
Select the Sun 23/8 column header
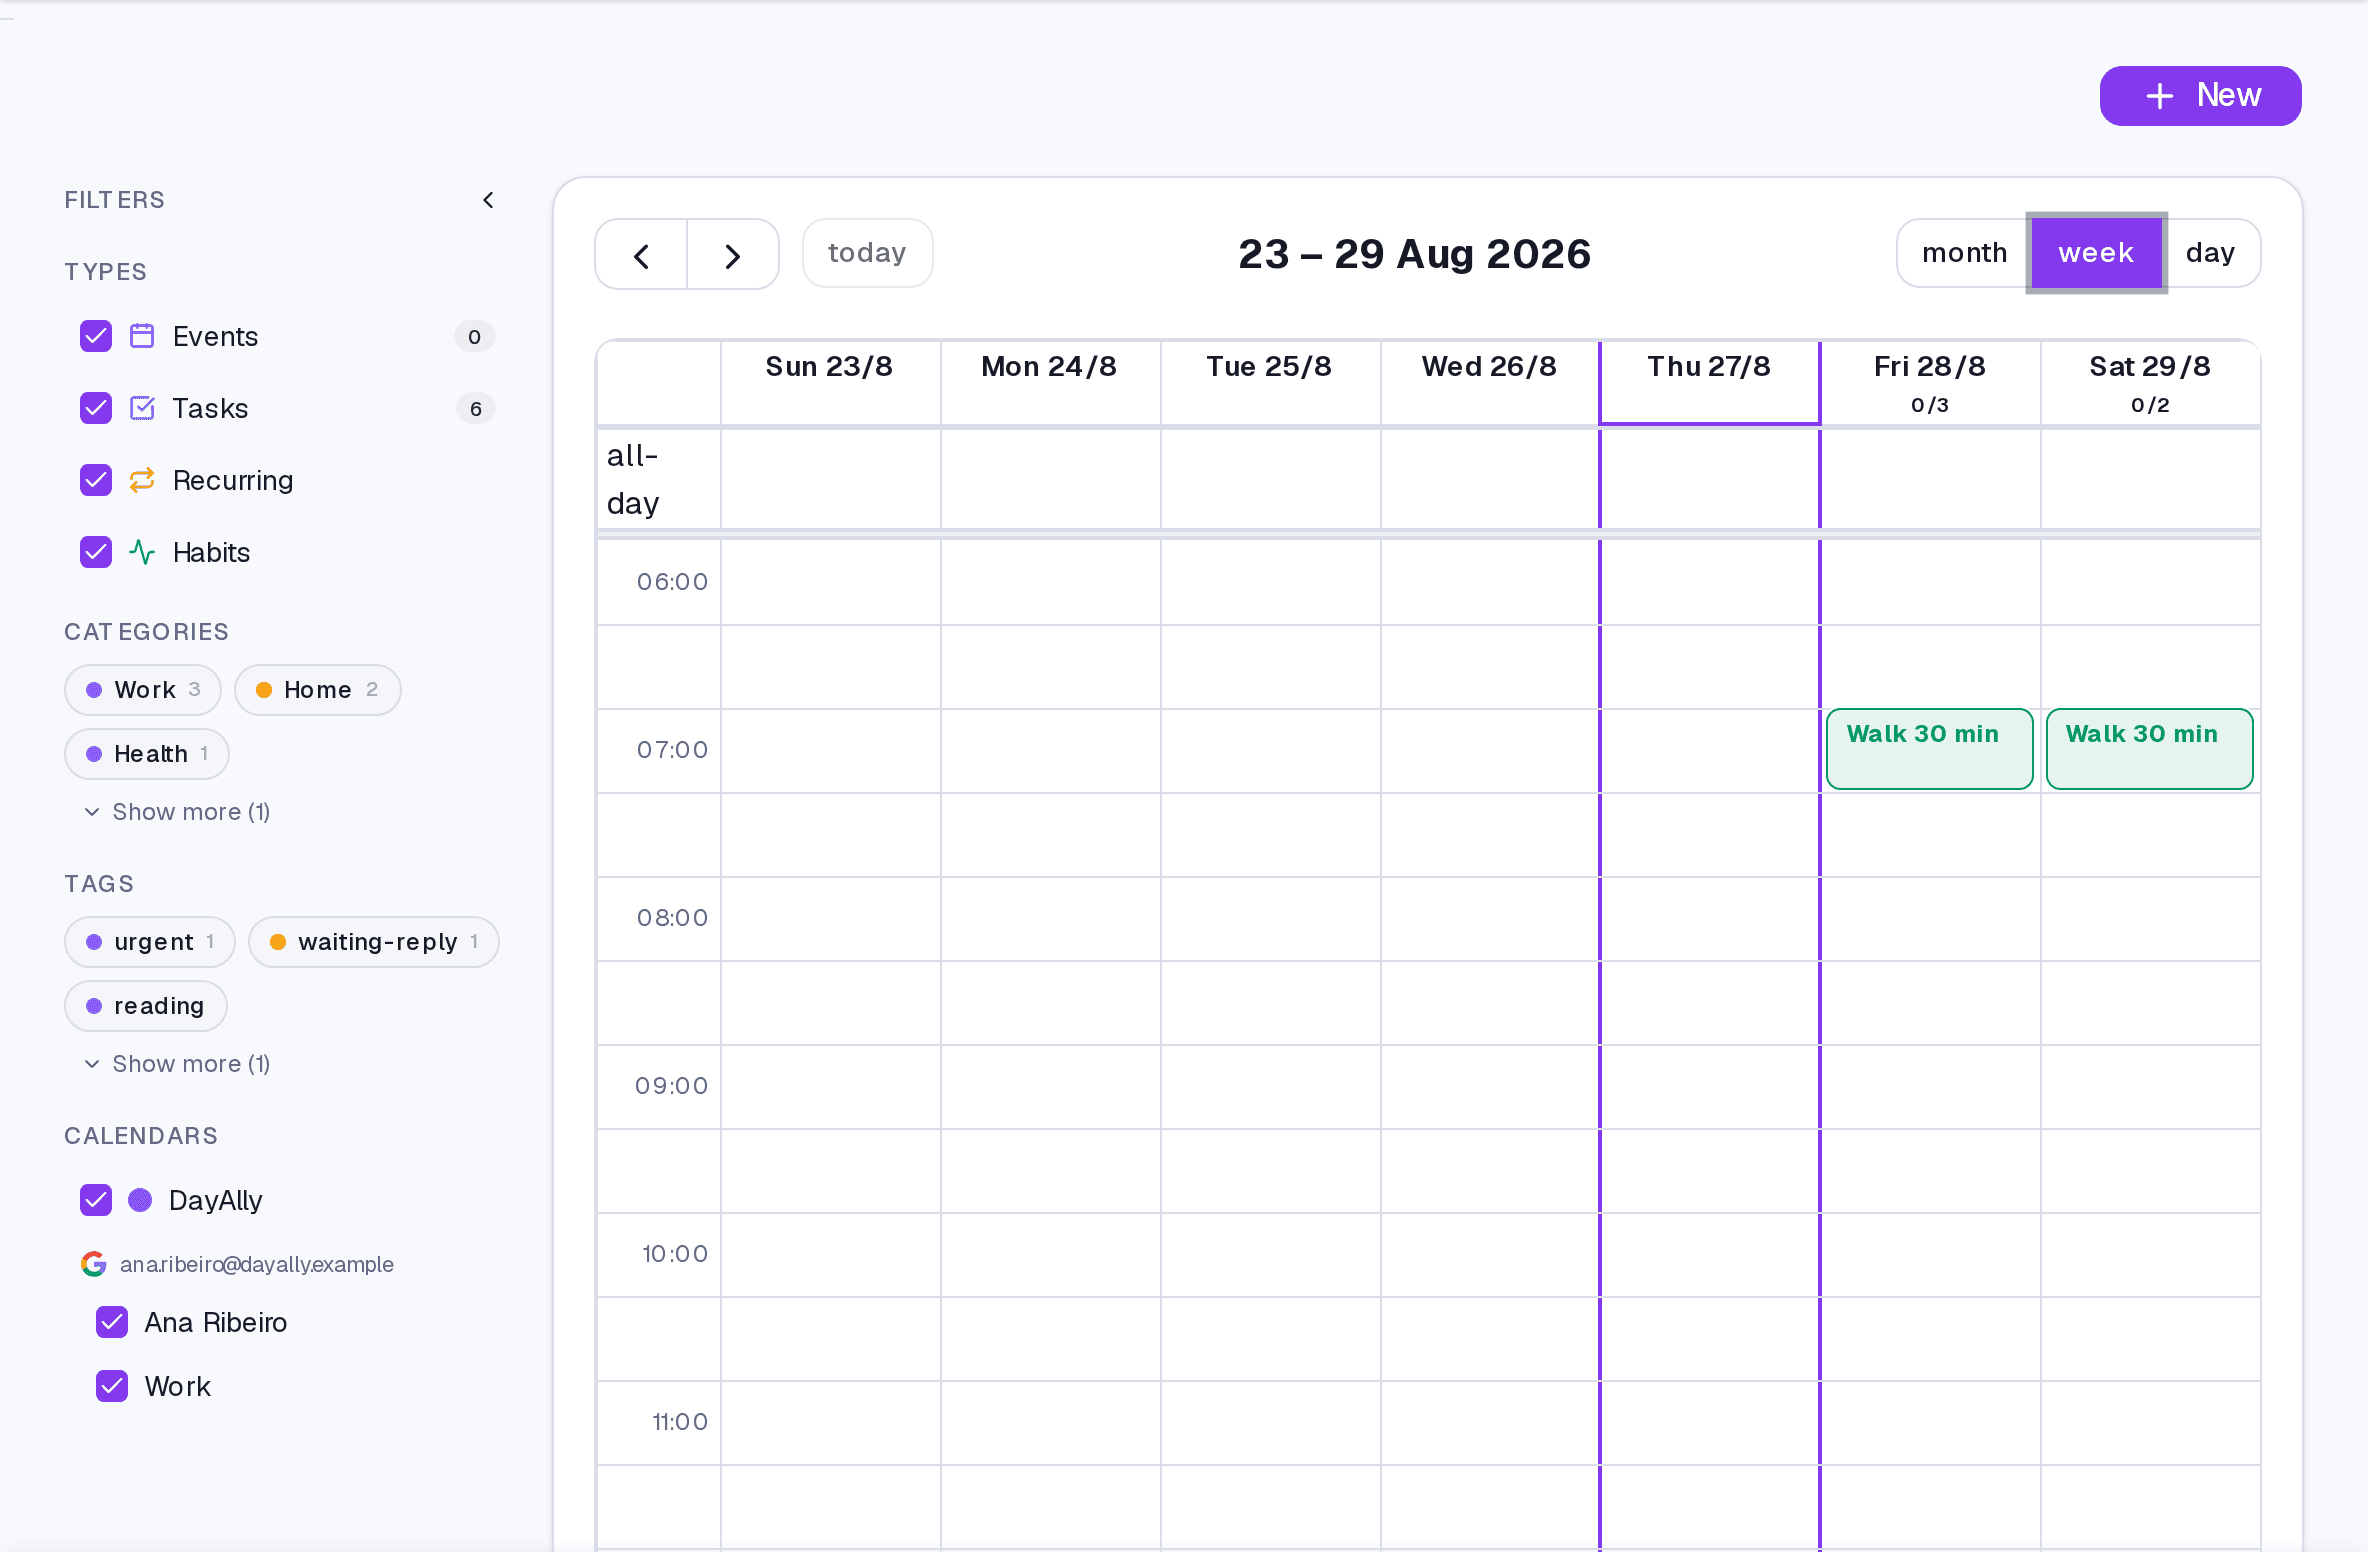coord(830,383)
